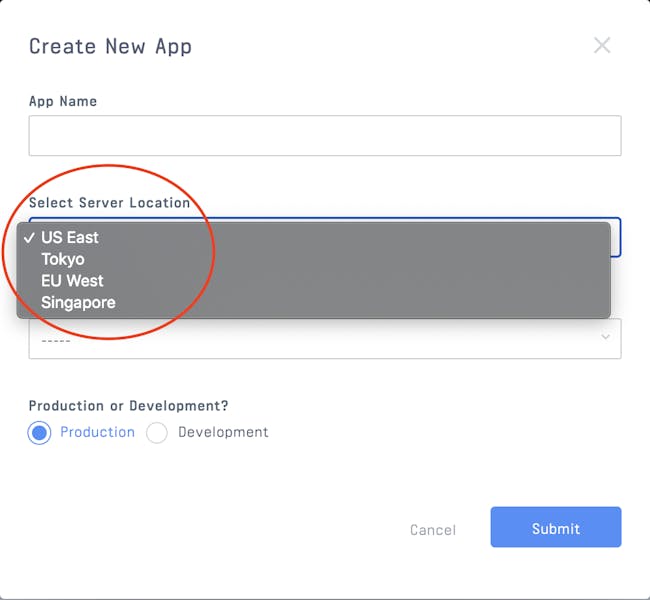Cancel creating the new app
The height and width of the screenshot is (600, 650).
[x=433, y=530]
